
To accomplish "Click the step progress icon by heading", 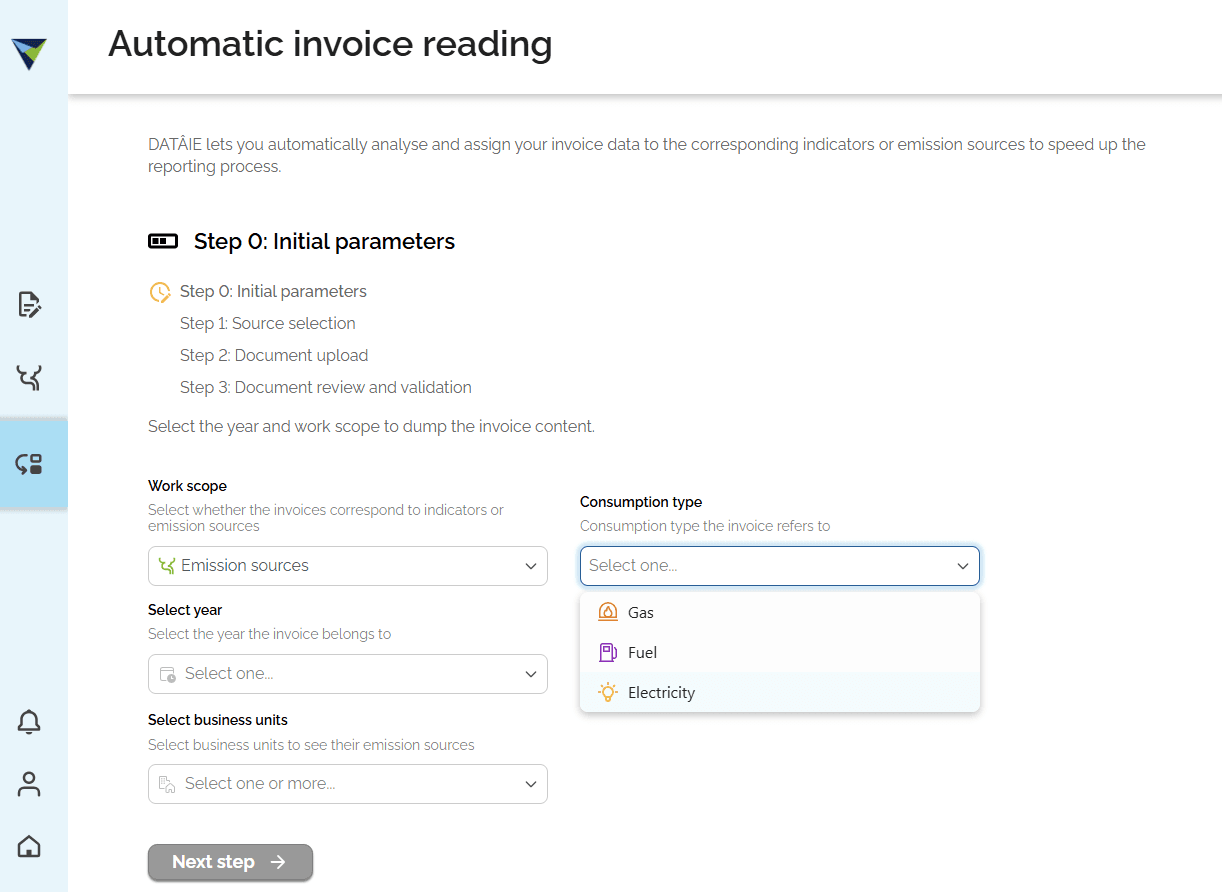I will [163, 241].
